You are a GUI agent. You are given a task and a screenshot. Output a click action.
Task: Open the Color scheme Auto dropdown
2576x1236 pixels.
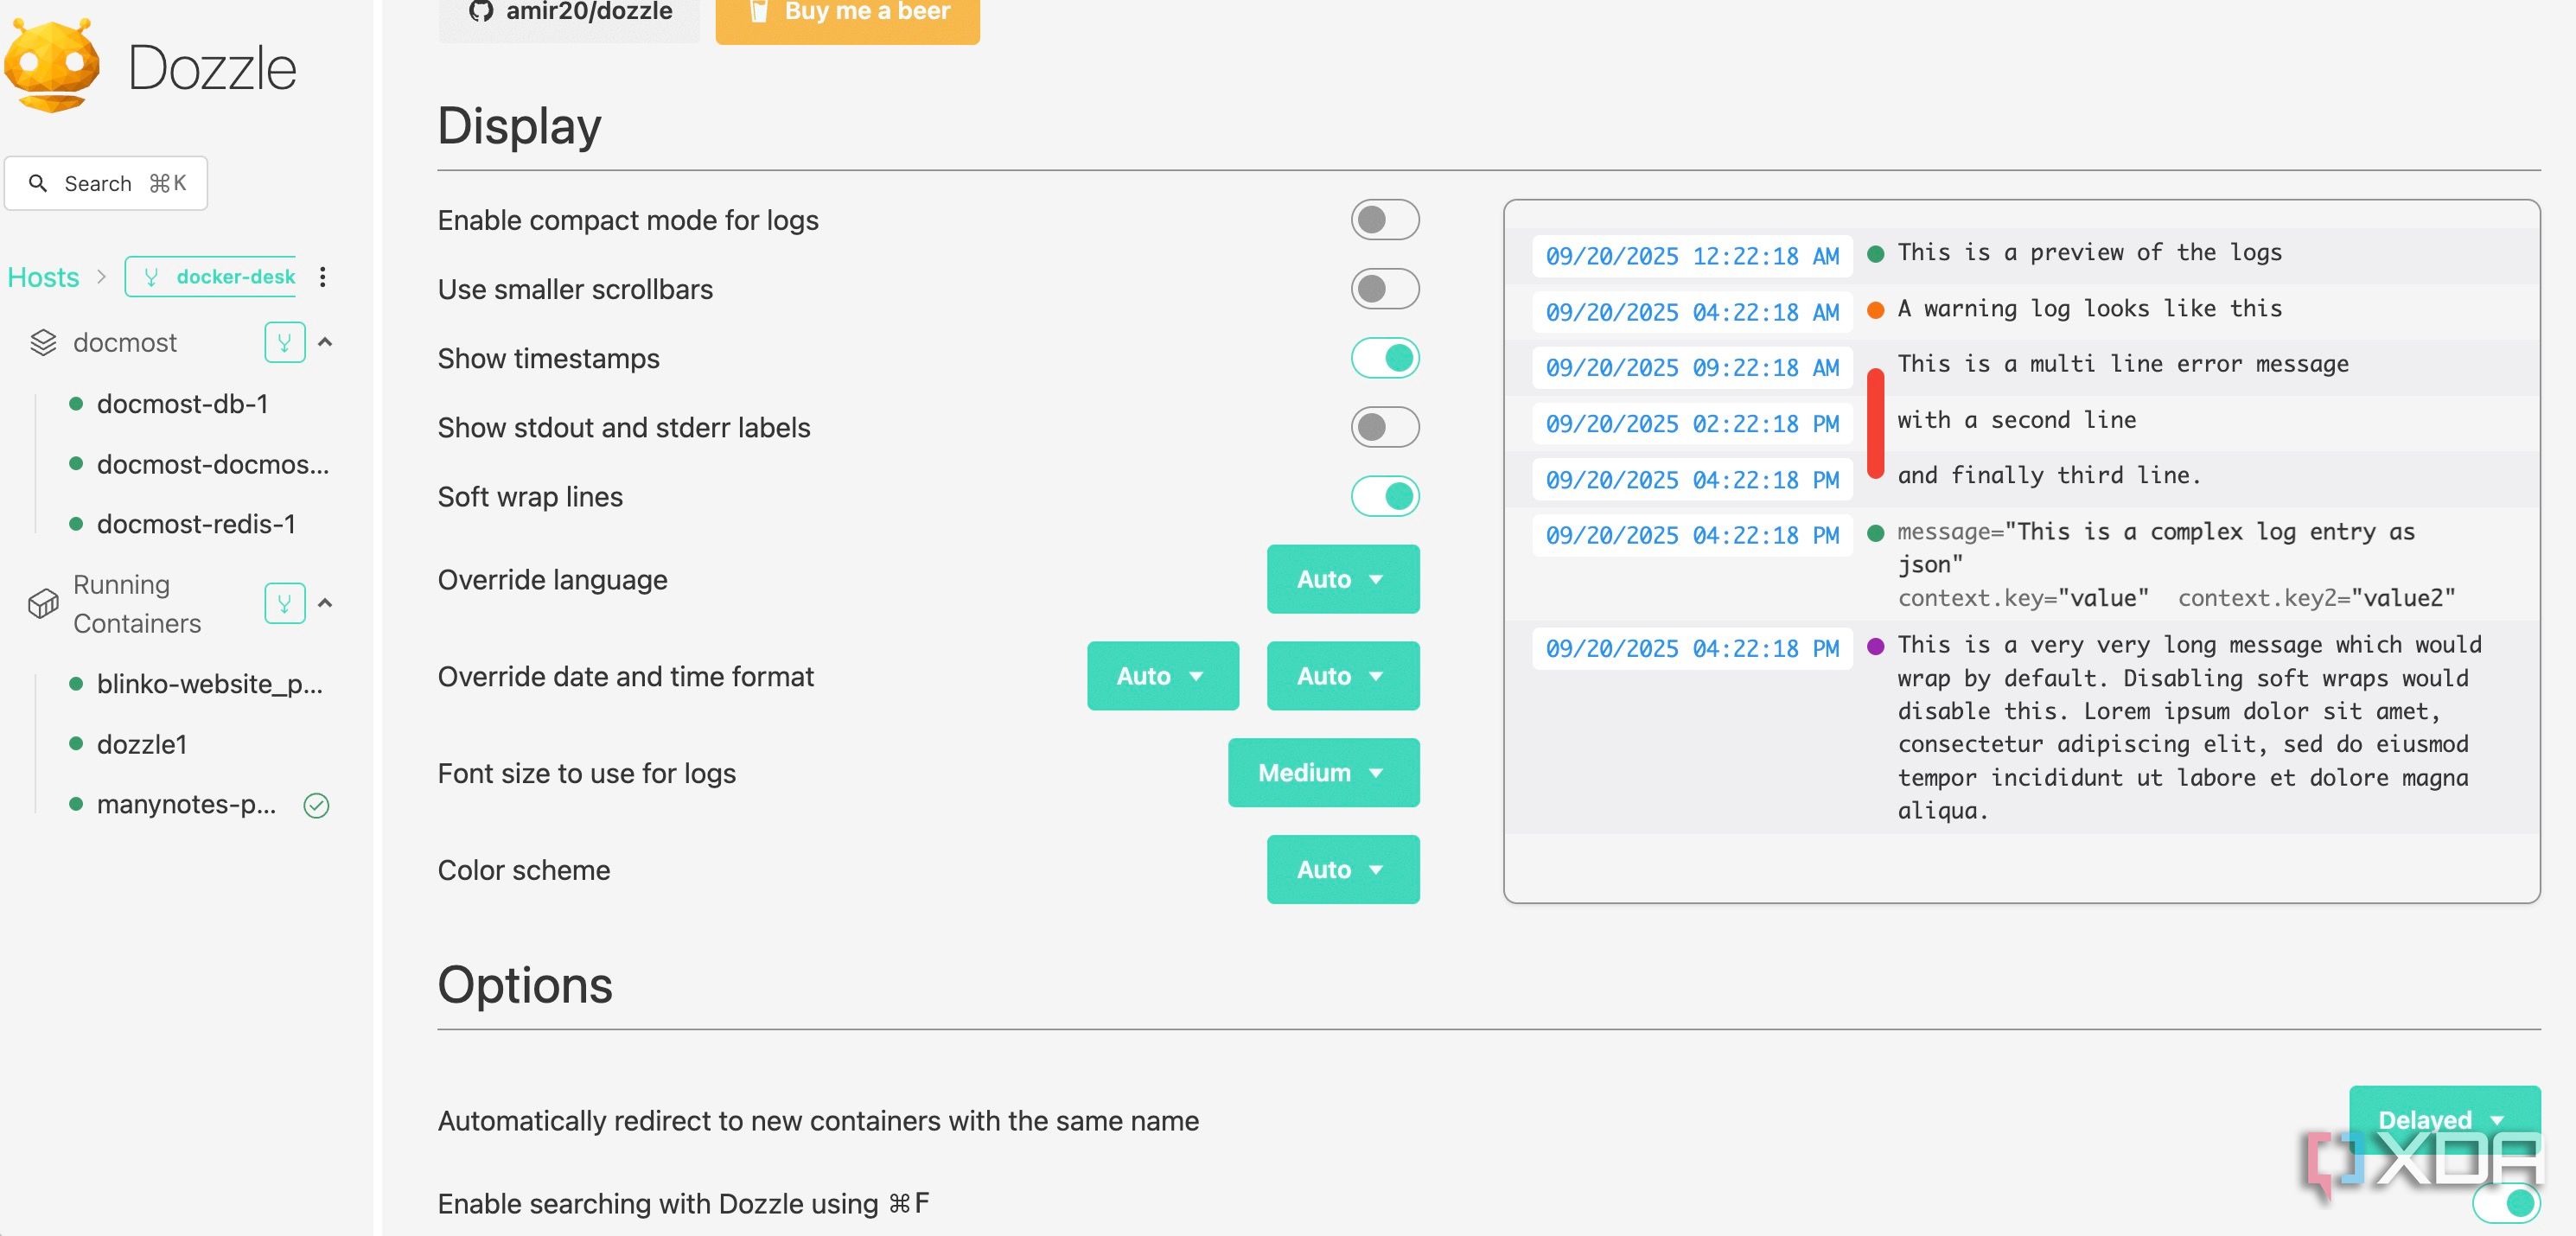click(x=1342, y=870)
